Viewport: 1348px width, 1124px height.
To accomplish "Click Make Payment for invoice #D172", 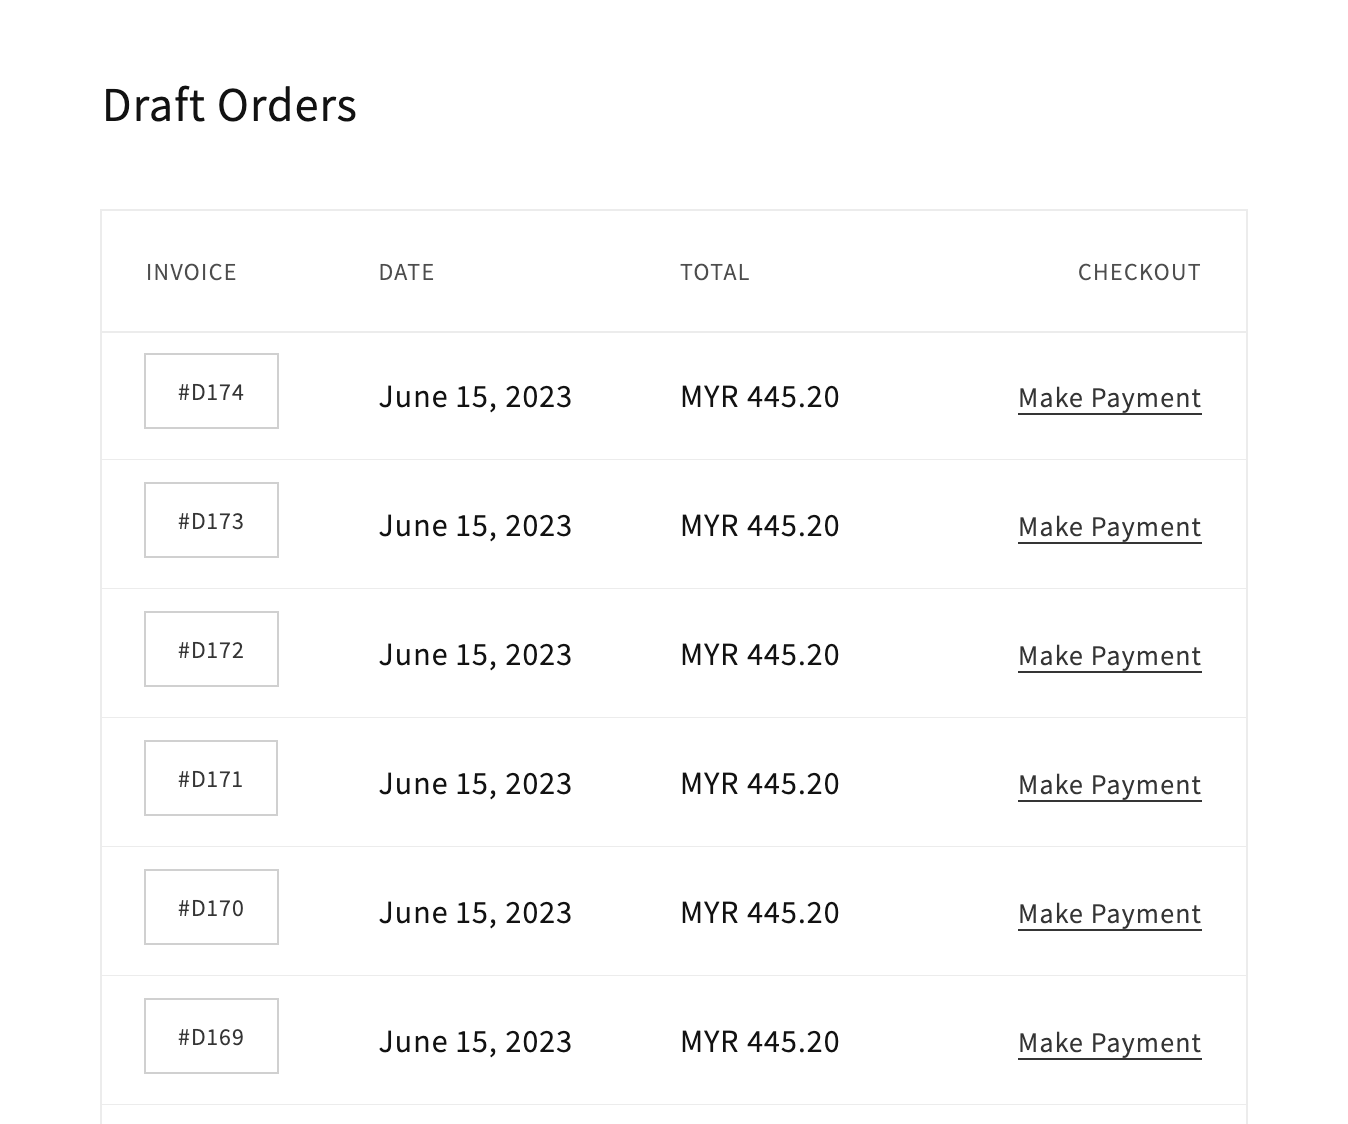I will [x=1109, y=655].
